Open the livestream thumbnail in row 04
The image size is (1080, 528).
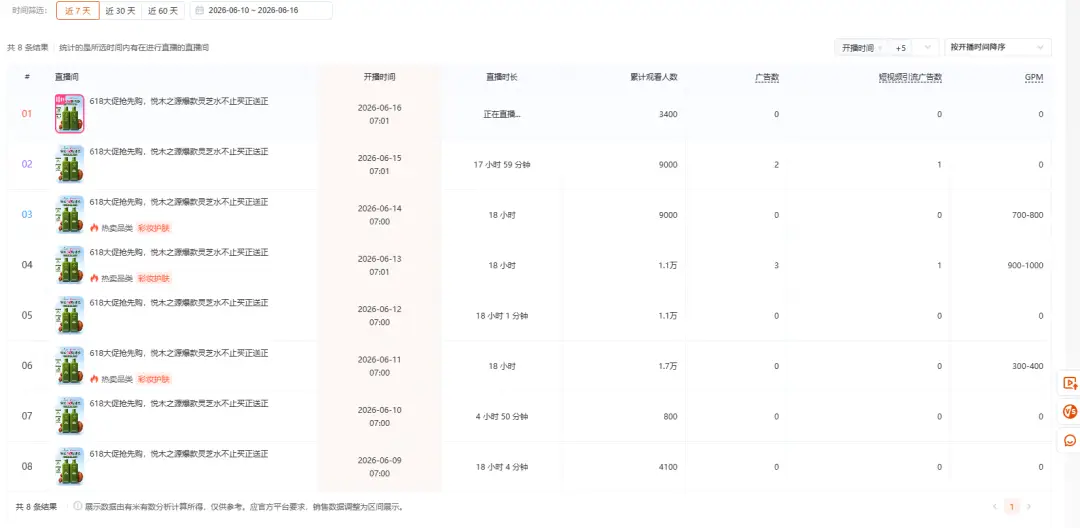point(70,265)
